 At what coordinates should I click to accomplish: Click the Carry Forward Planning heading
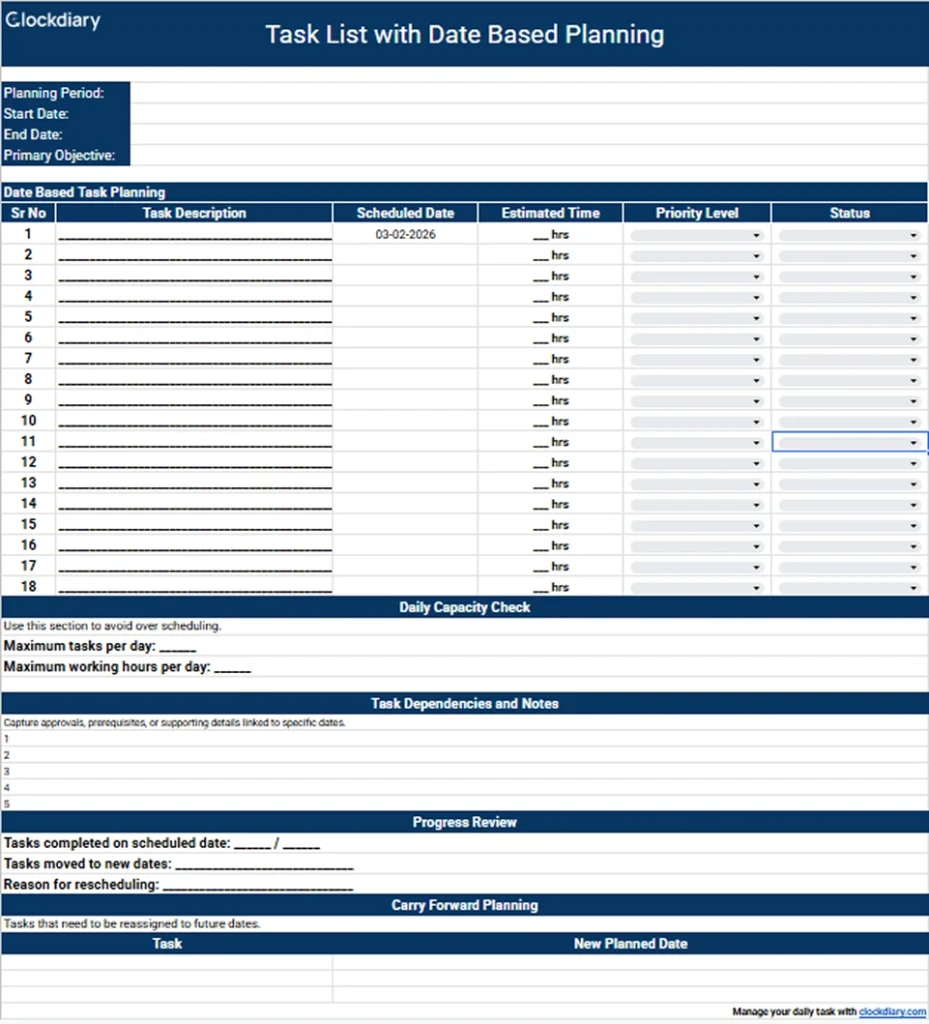pos(464,905)
